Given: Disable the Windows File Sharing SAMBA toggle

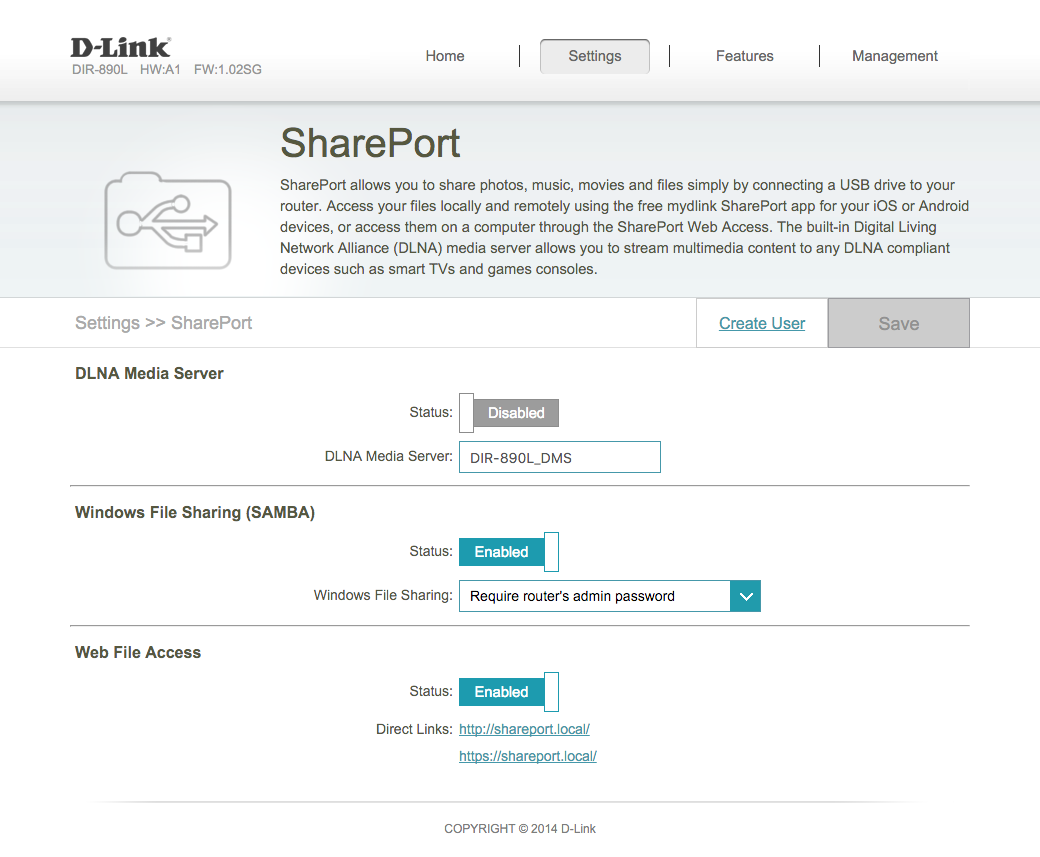Looking at the screenshot, I should coord(509,552).
